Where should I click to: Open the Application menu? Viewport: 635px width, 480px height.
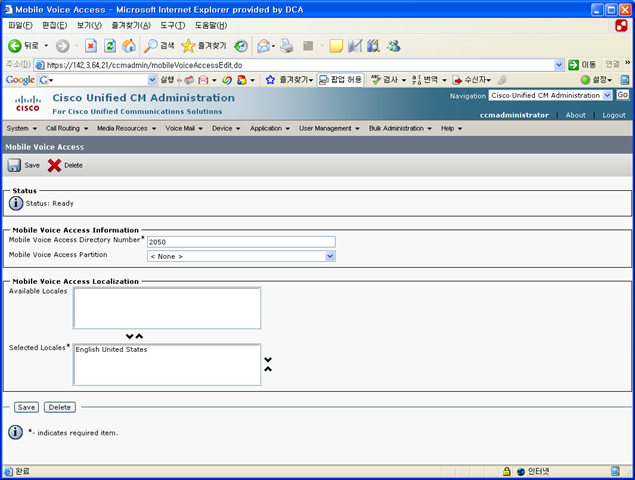pos(270,128)
